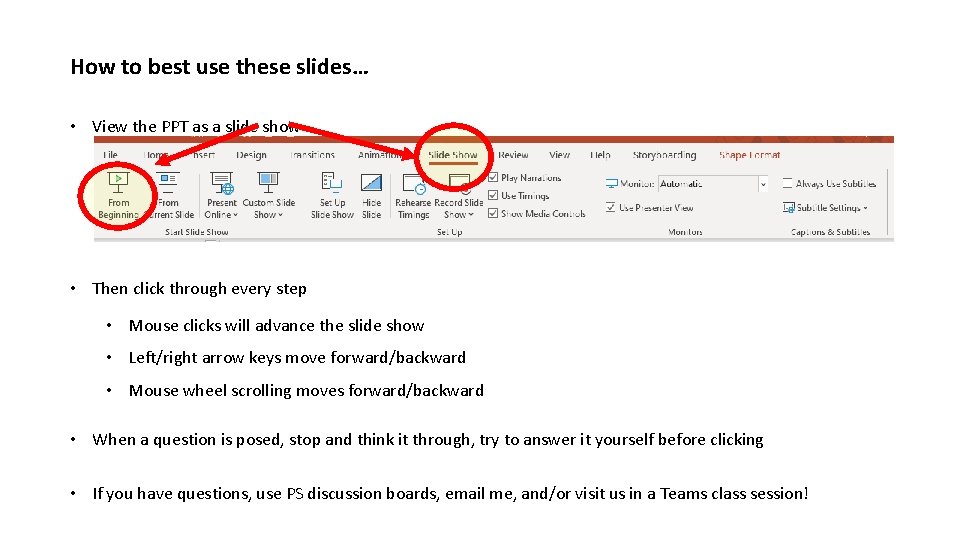Open the Shape Format tab
Image resolution: width=960 pixels, height=540 pixels.
[x=749, y=155]
